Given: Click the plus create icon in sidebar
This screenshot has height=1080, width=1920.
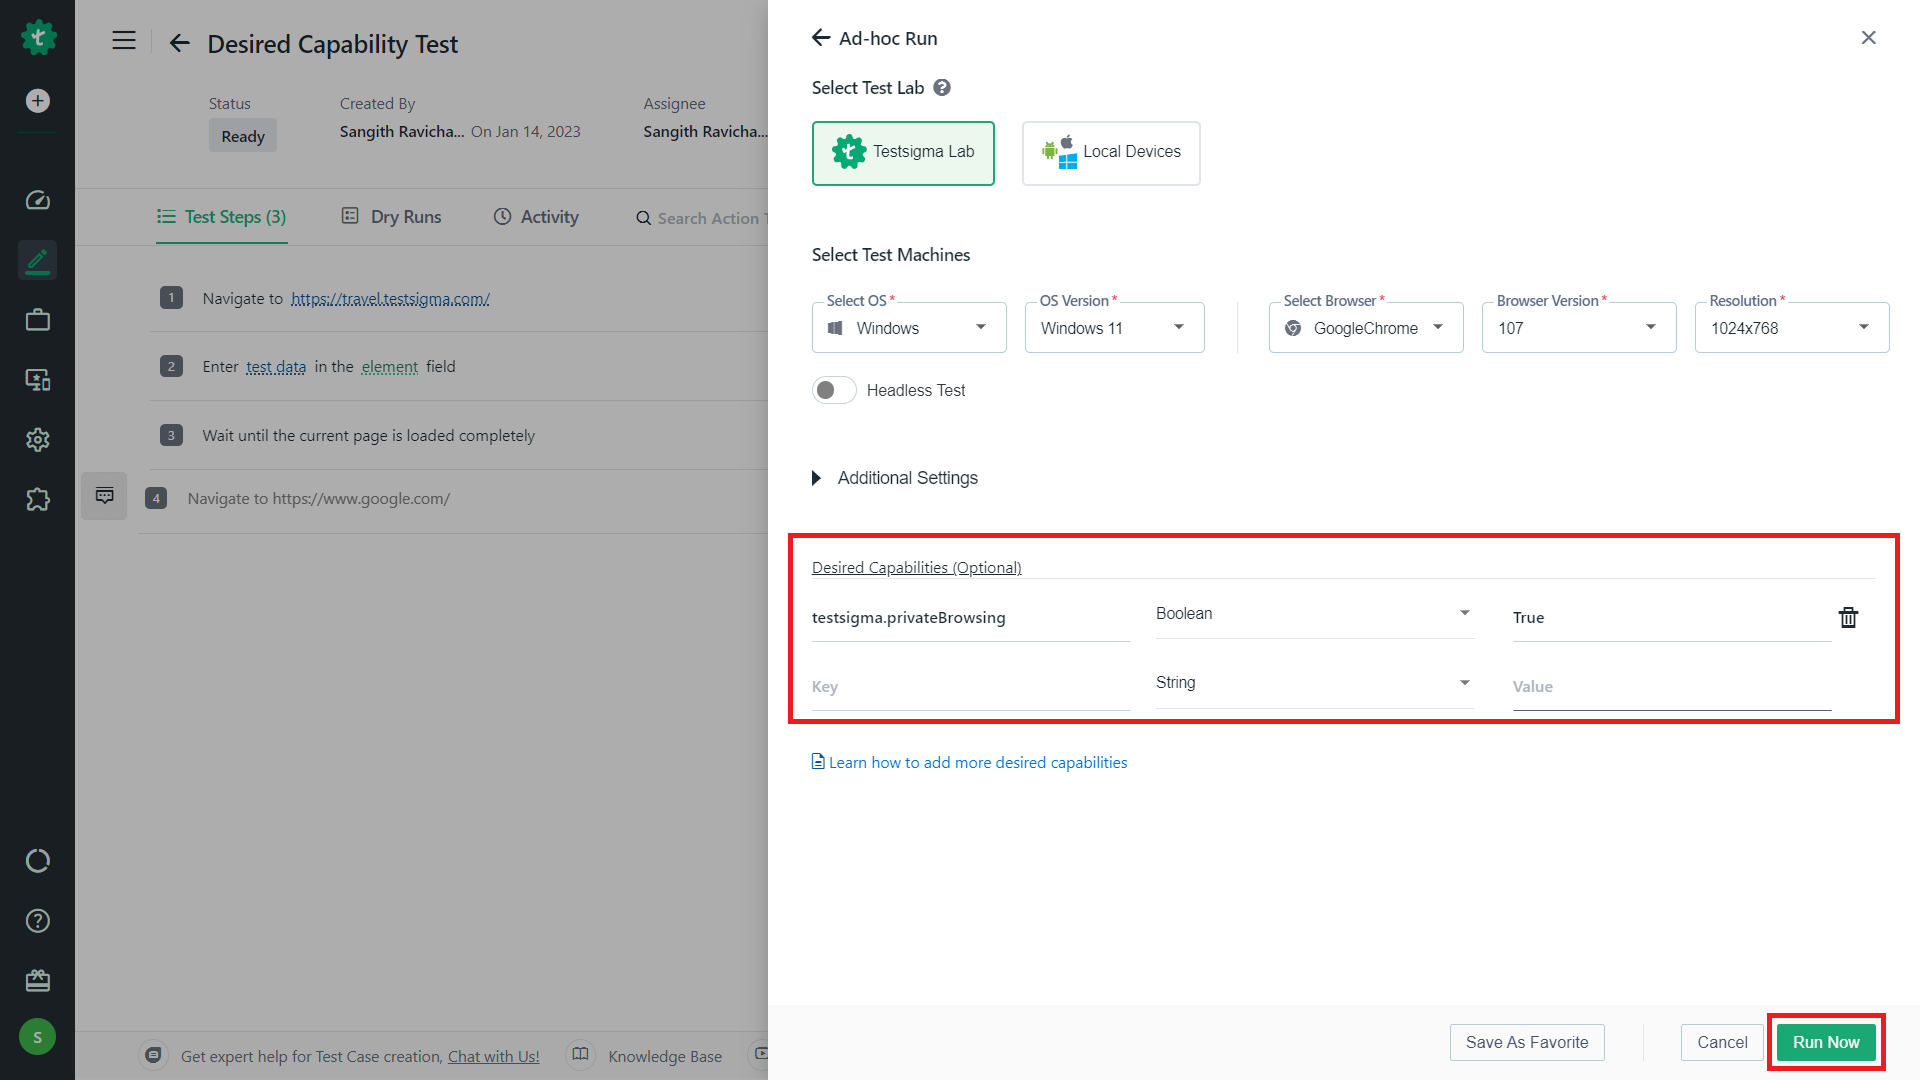Looking at the screenshot, I should tap(38, 101).
